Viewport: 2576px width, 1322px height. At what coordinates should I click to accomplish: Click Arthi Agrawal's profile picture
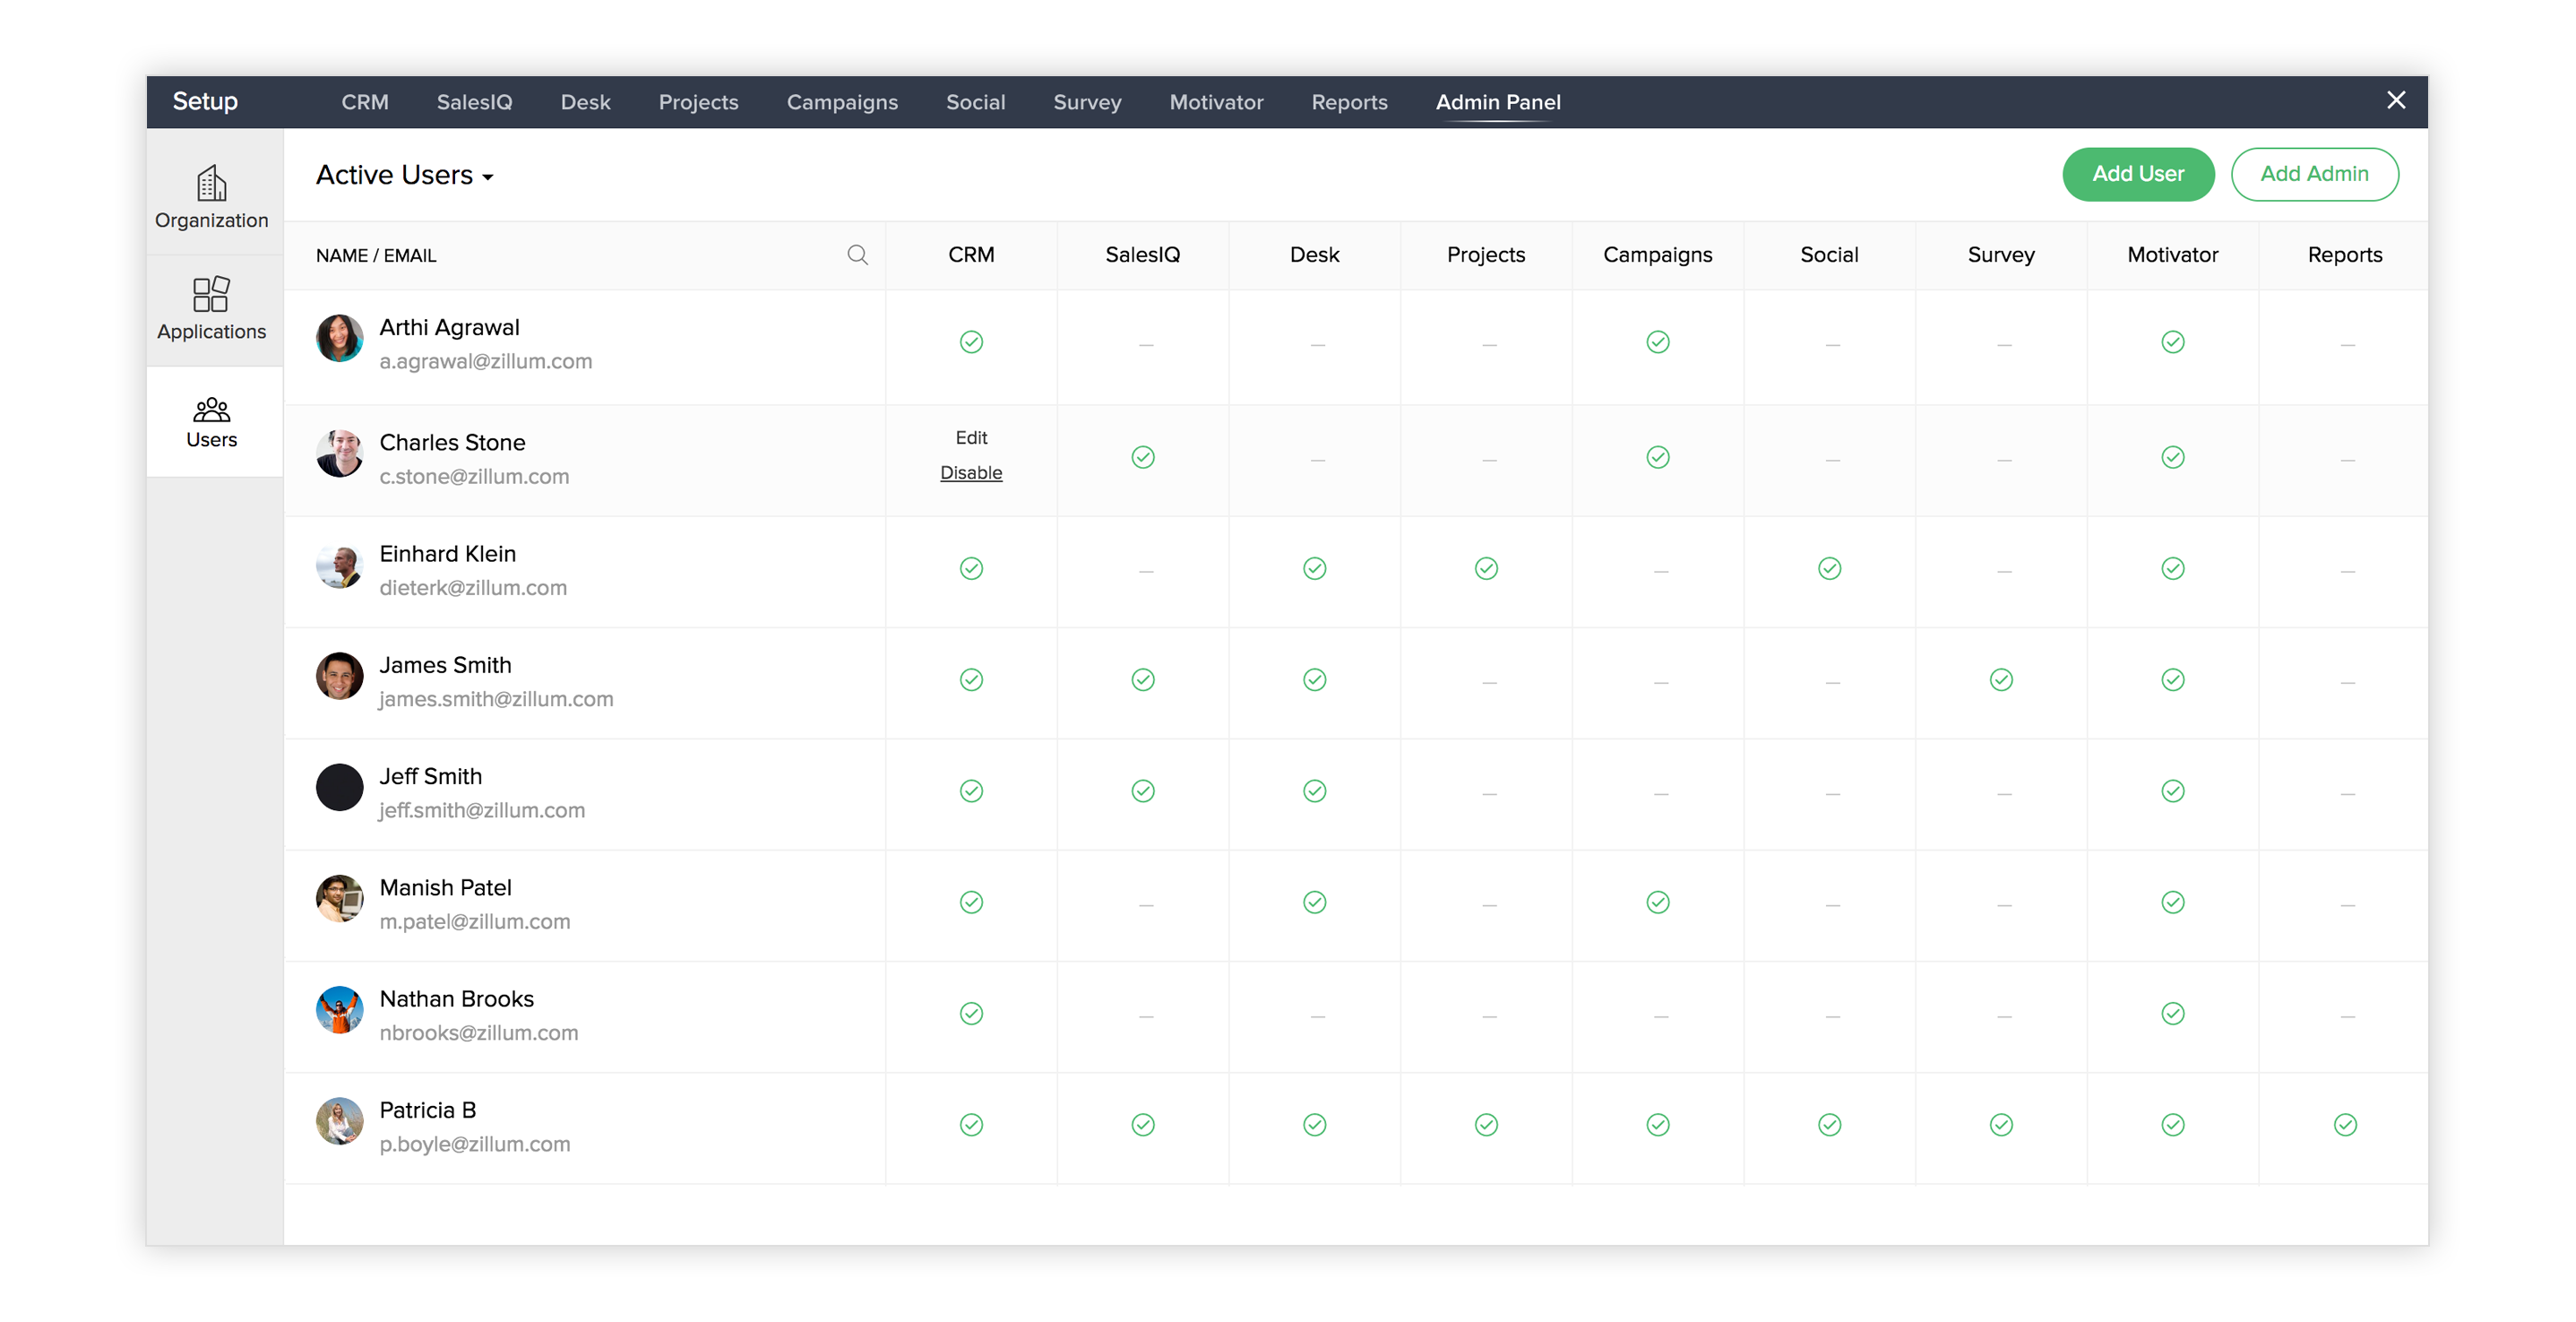(339, 338)
